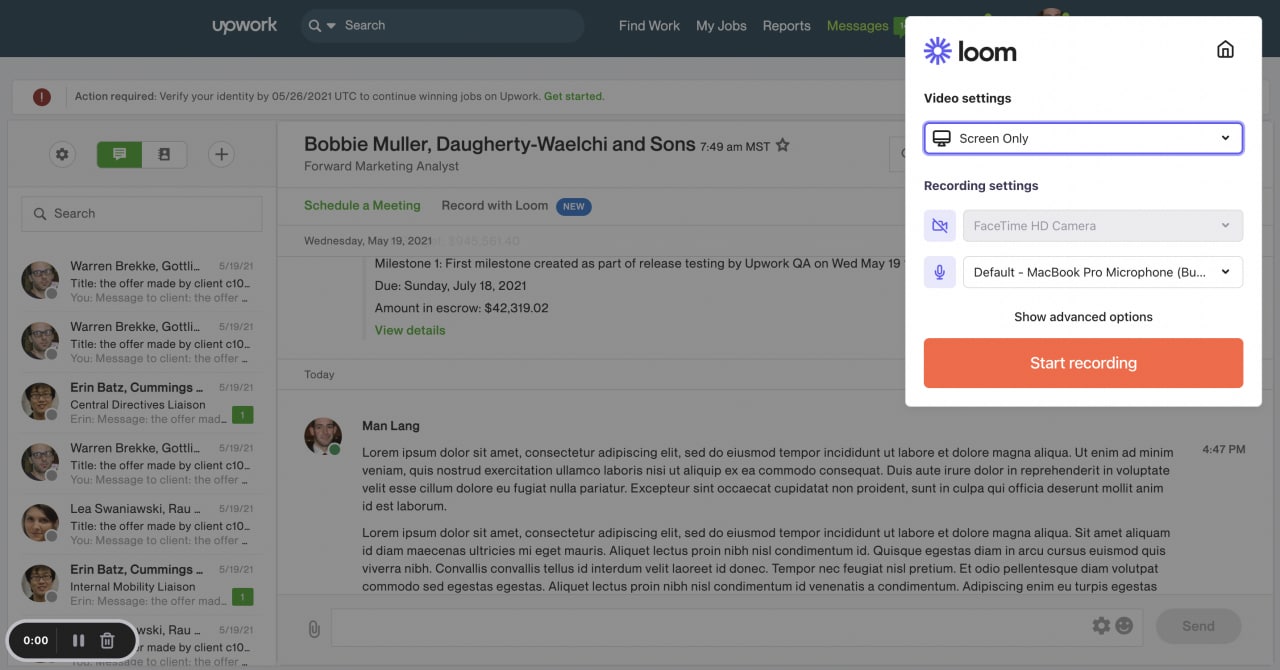The image size is (1280, 670).
Task: Click the Get started link
Action: click(573, 97)
